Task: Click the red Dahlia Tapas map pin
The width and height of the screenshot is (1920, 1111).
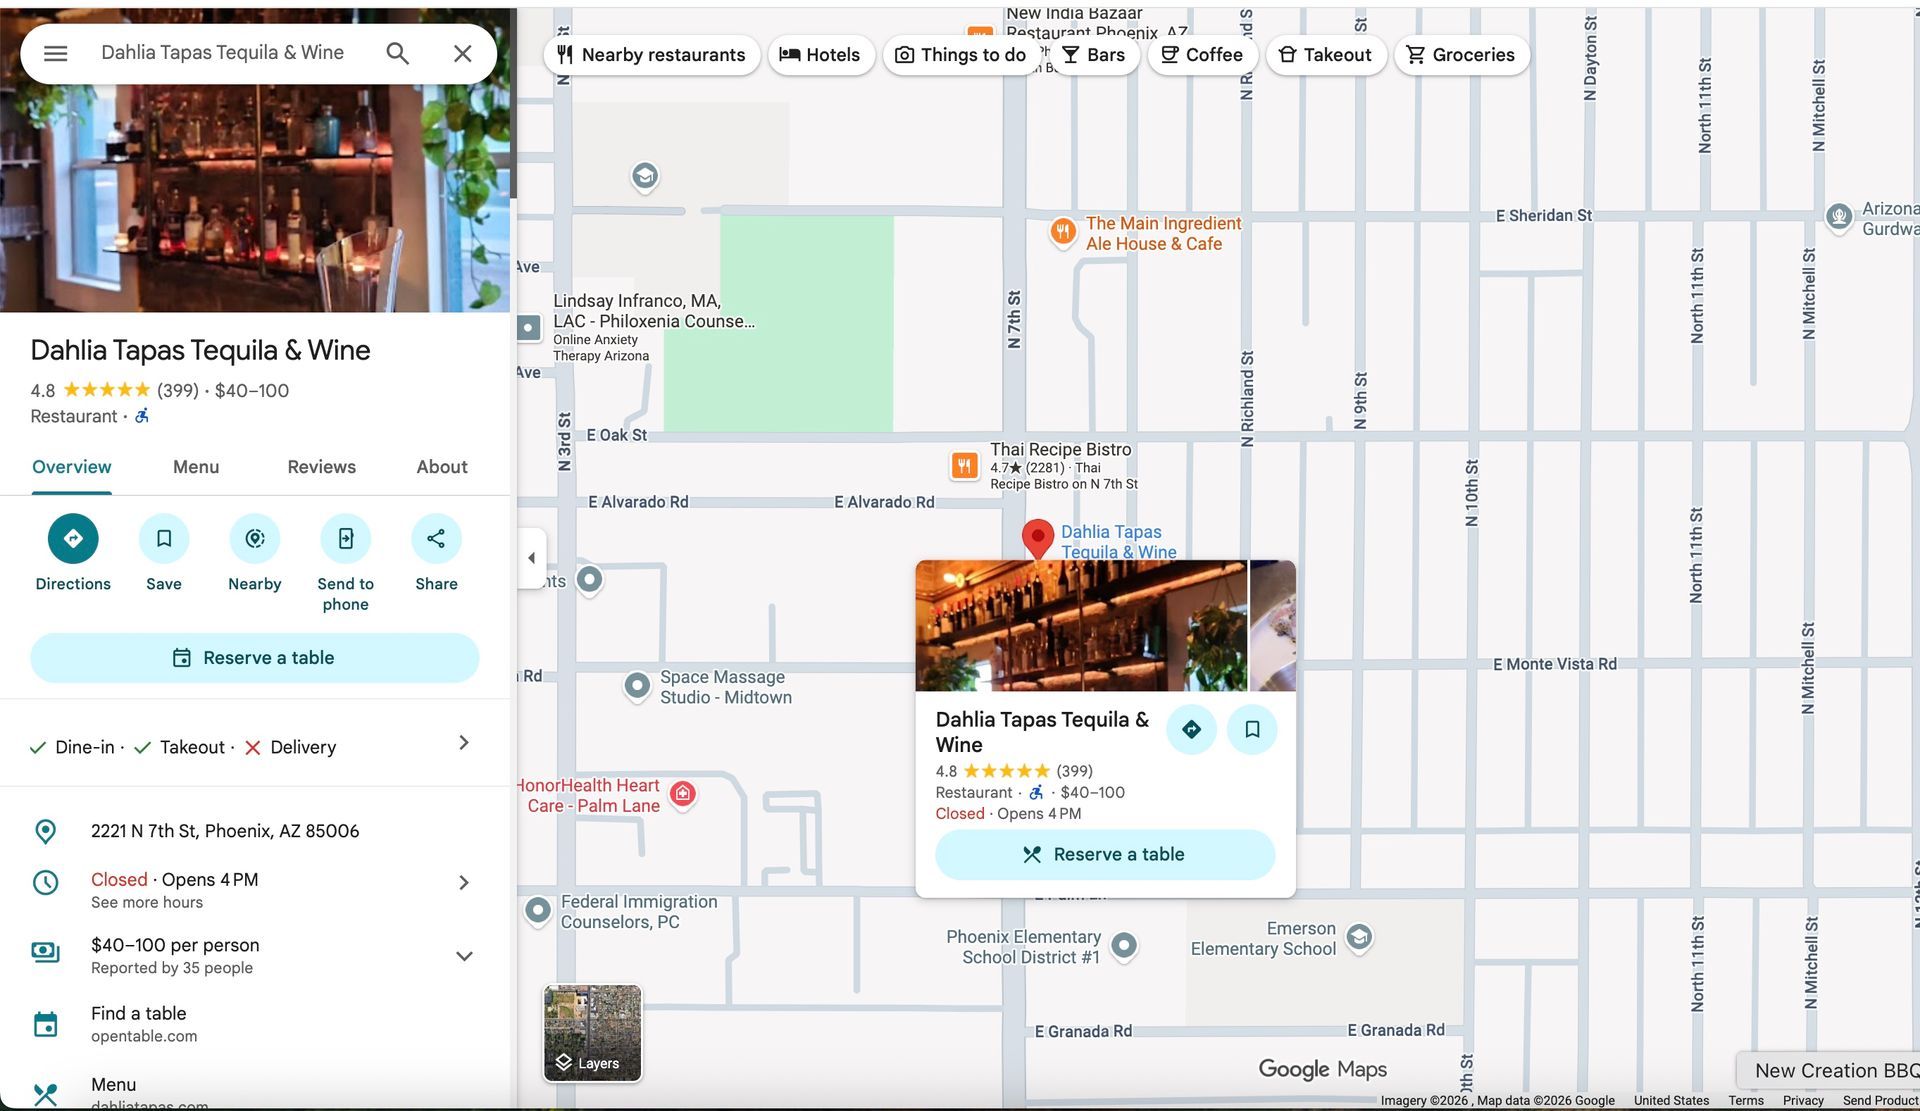Action: point(1038,538)
